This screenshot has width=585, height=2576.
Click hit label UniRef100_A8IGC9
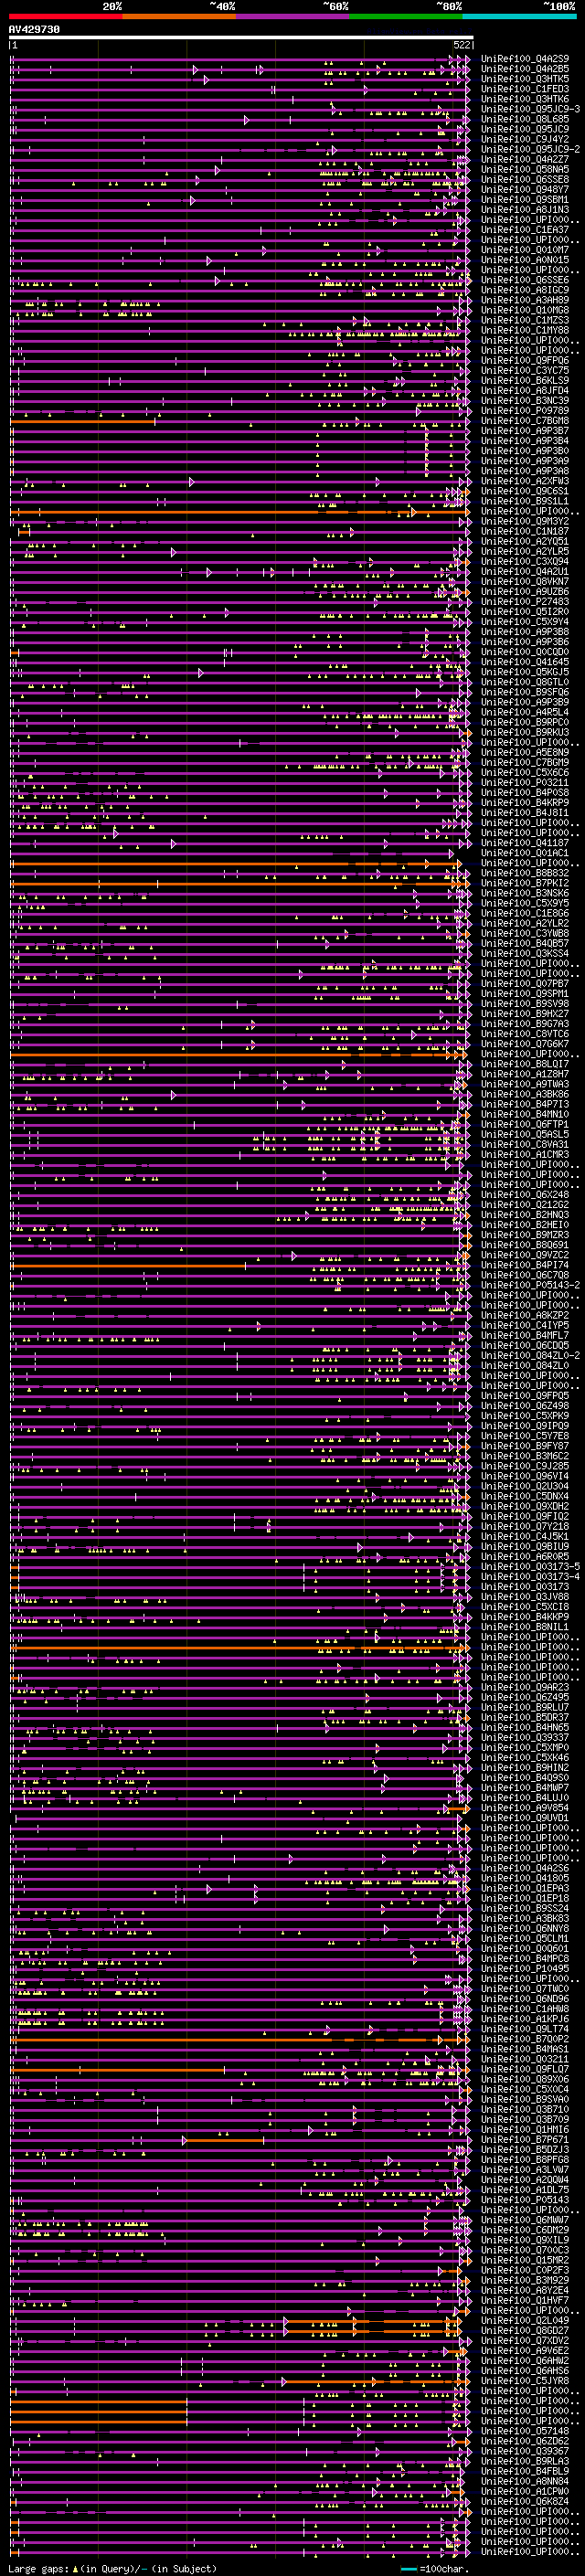[525, 290]
